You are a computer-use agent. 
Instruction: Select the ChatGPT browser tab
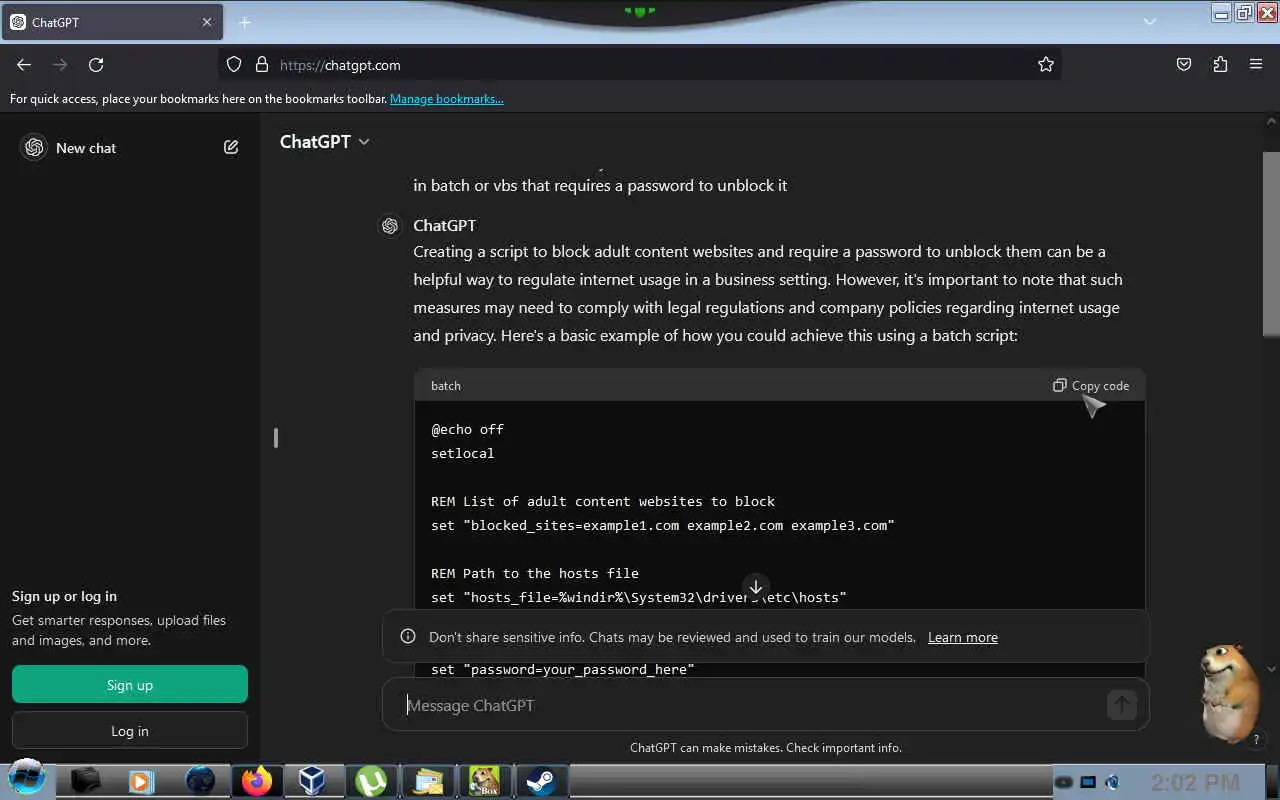pyautogui.click(x=110, y=22)
